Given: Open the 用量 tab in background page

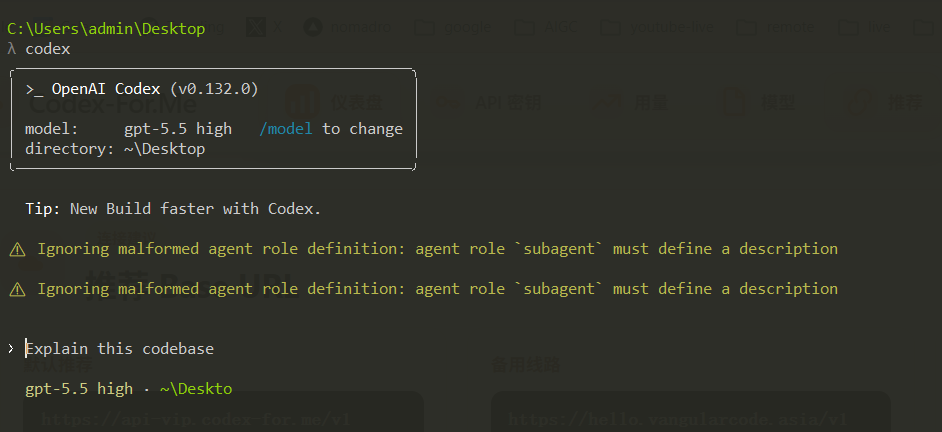Looking at the screenshot, I should [x=628, y=103].
